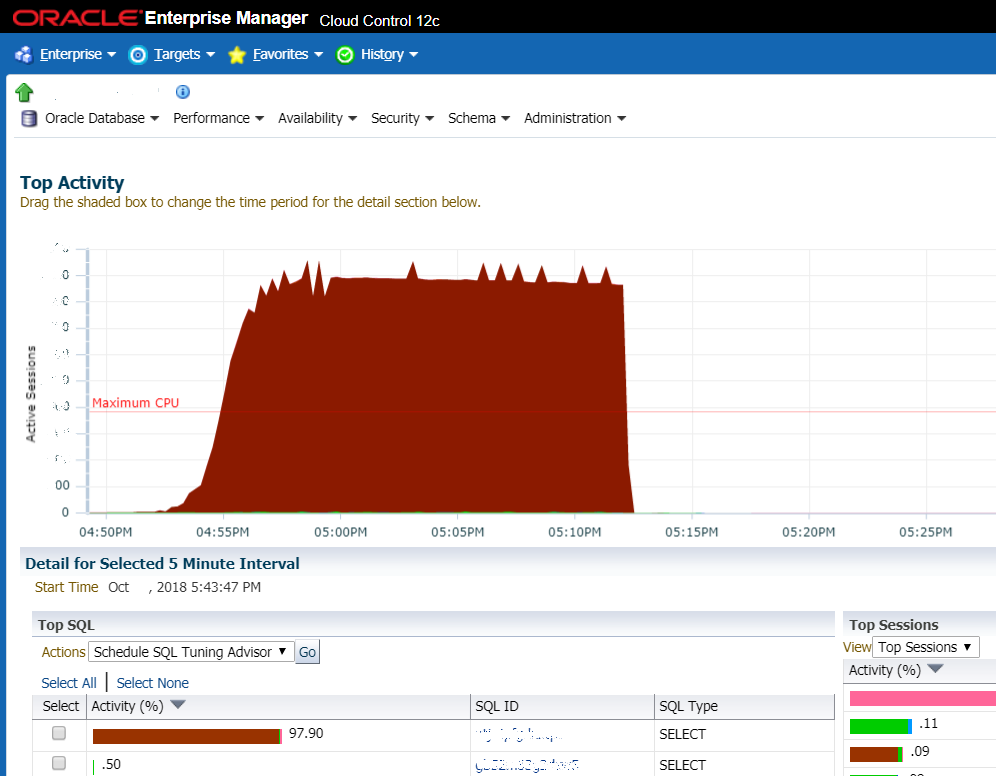Open the Oracle Database menu
This screenshot has width=996, height=776.
(102, 118)
